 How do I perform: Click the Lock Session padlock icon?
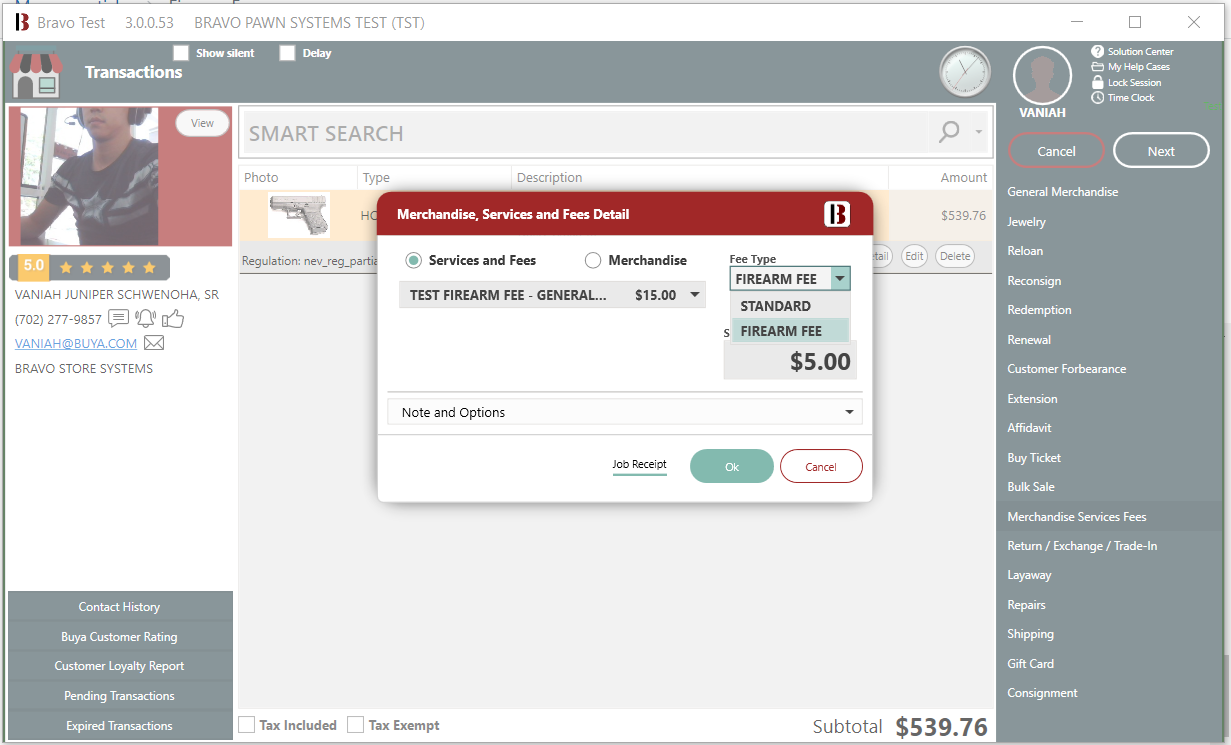tap(1097, 82)
